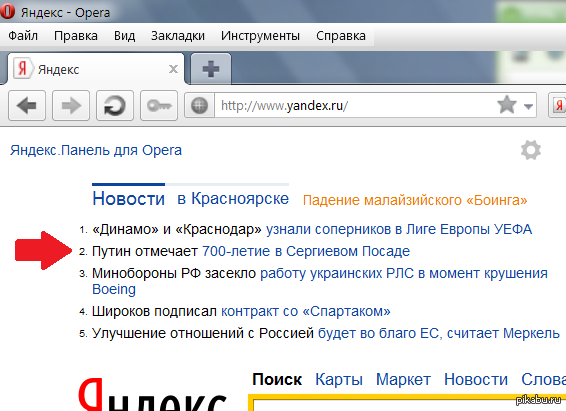Click the globe site info badge

(199, 105)
